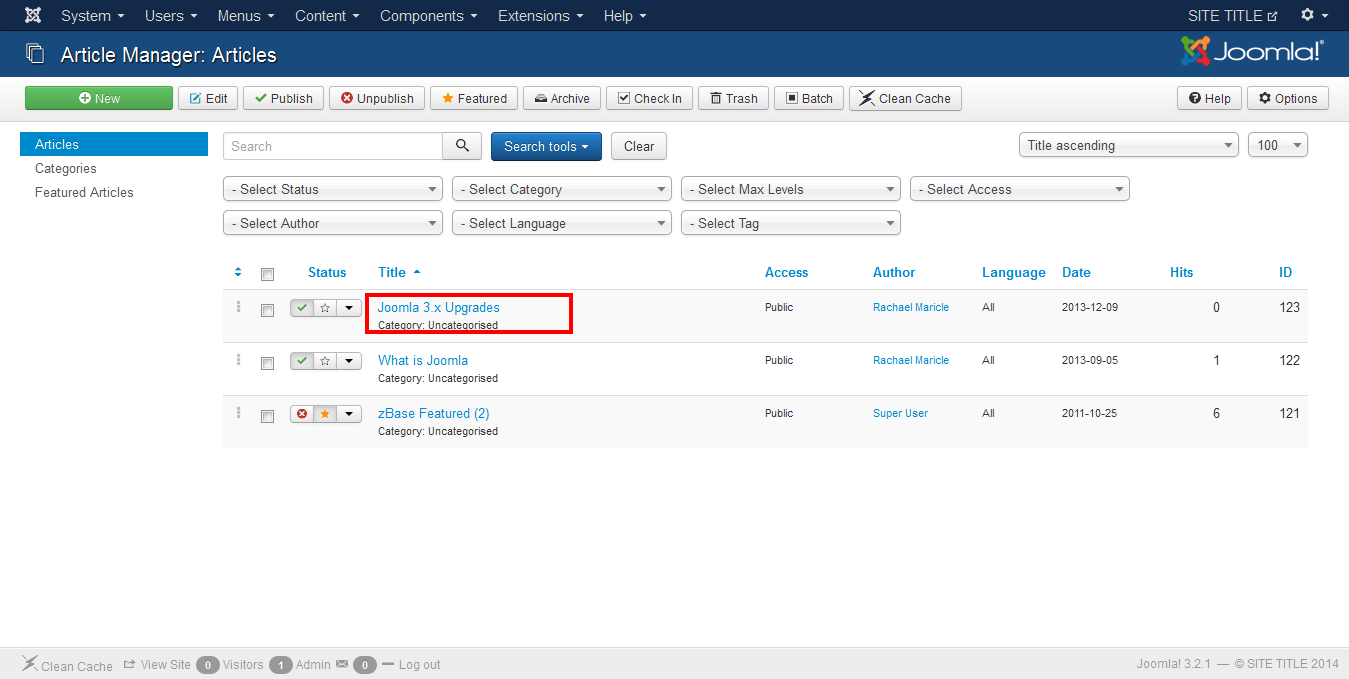Image resolution: width=1349 pixels, height=679 pixels.
Task: Toggle the Search tools button
Action: pos(546,146)
